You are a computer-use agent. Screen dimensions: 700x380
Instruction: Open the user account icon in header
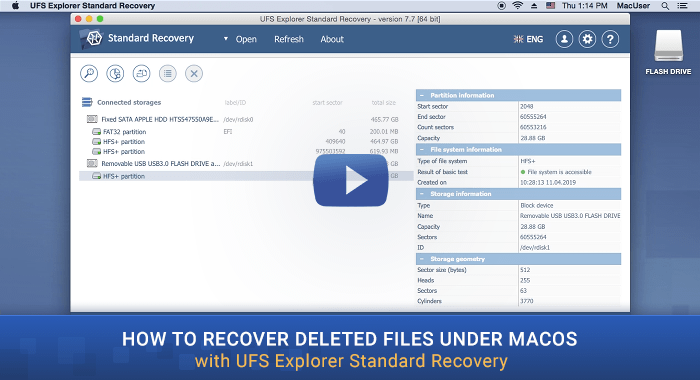click(564, 39)
